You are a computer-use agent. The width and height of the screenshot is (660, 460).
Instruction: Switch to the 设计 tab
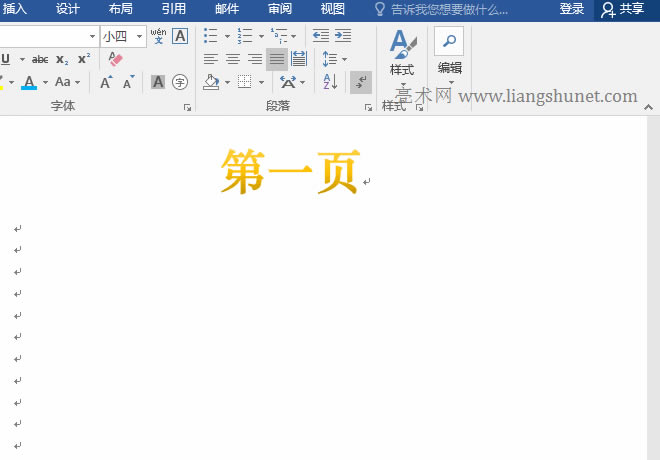(68, 9)
